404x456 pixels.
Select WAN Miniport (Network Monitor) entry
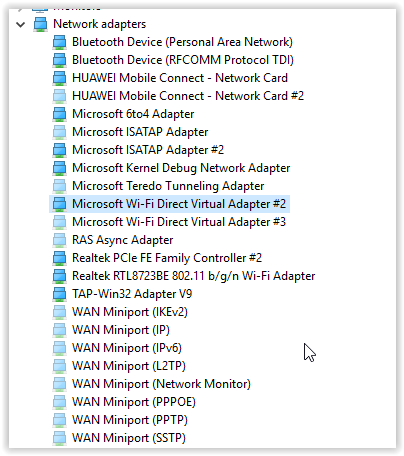161,384
